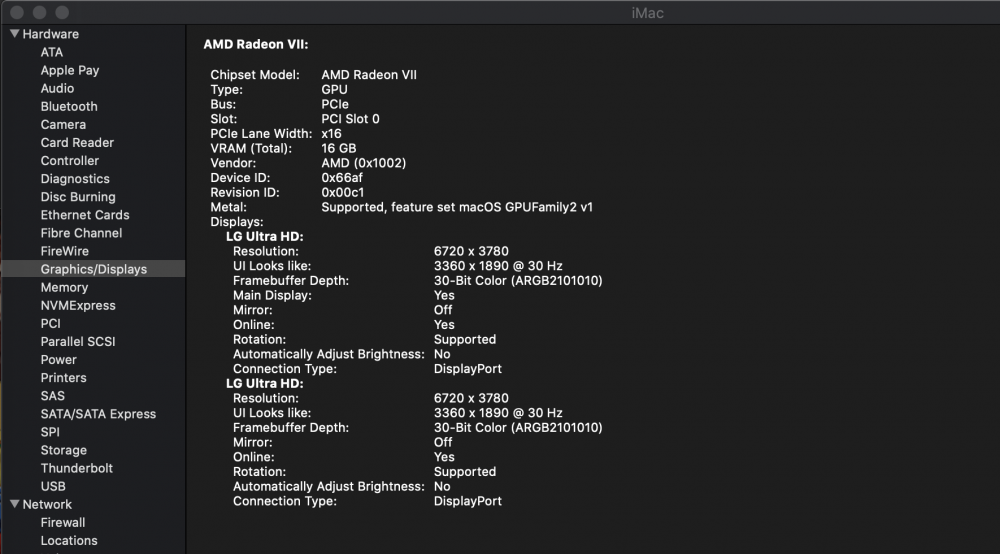Collapse the Hardware section triangle
The height and width of the screenshot is (554, 1000).
(15, 34)
